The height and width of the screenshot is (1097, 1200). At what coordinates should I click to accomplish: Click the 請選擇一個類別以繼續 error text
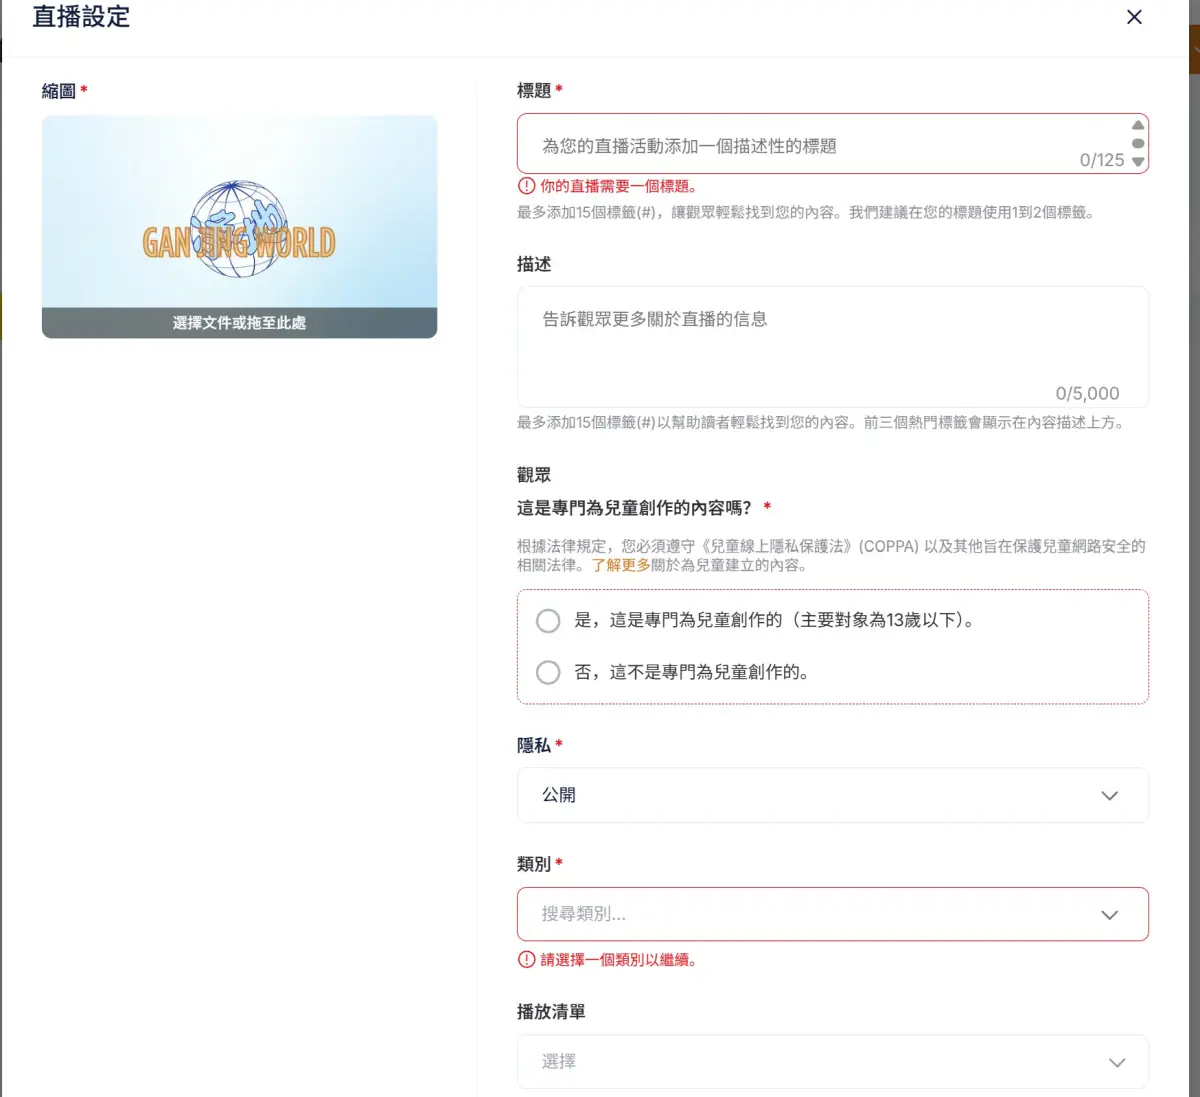click(x=618, y=960)
